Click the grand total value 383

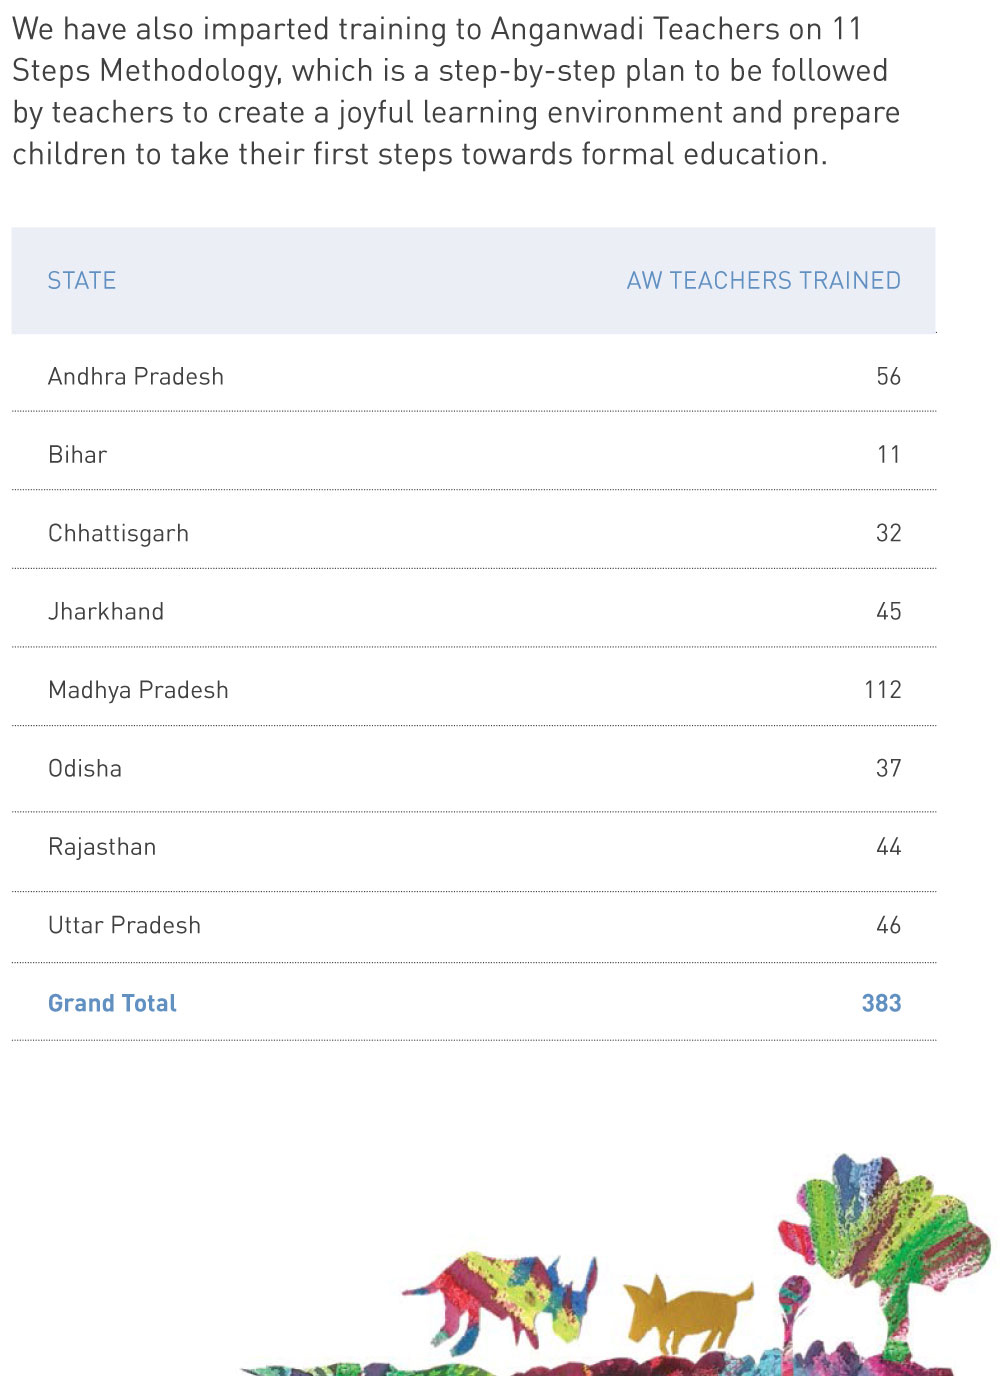click(882, 1004)
